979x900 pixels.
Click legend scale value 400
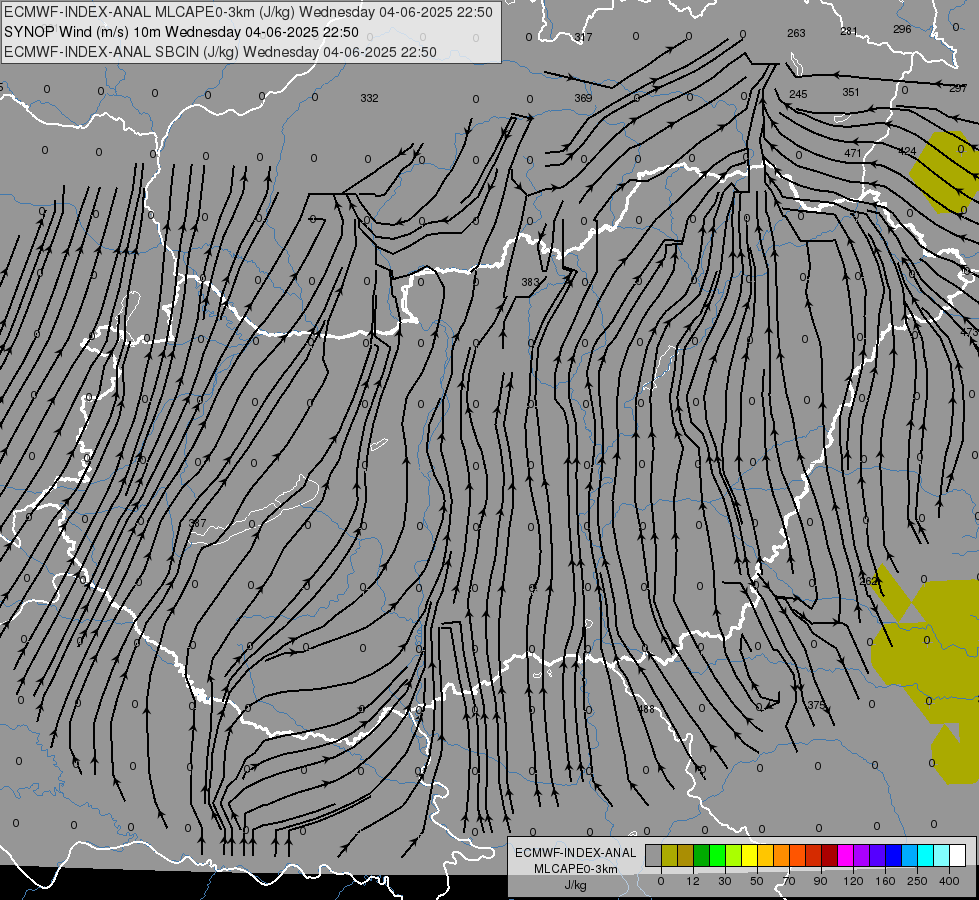click(949, 881)
